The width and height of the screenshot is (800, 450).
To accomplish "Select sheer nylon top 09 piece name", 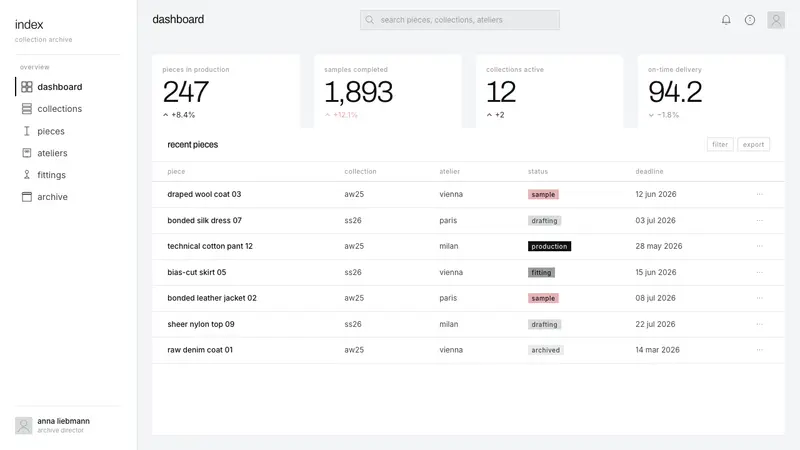I will click(x=201, y=324).
